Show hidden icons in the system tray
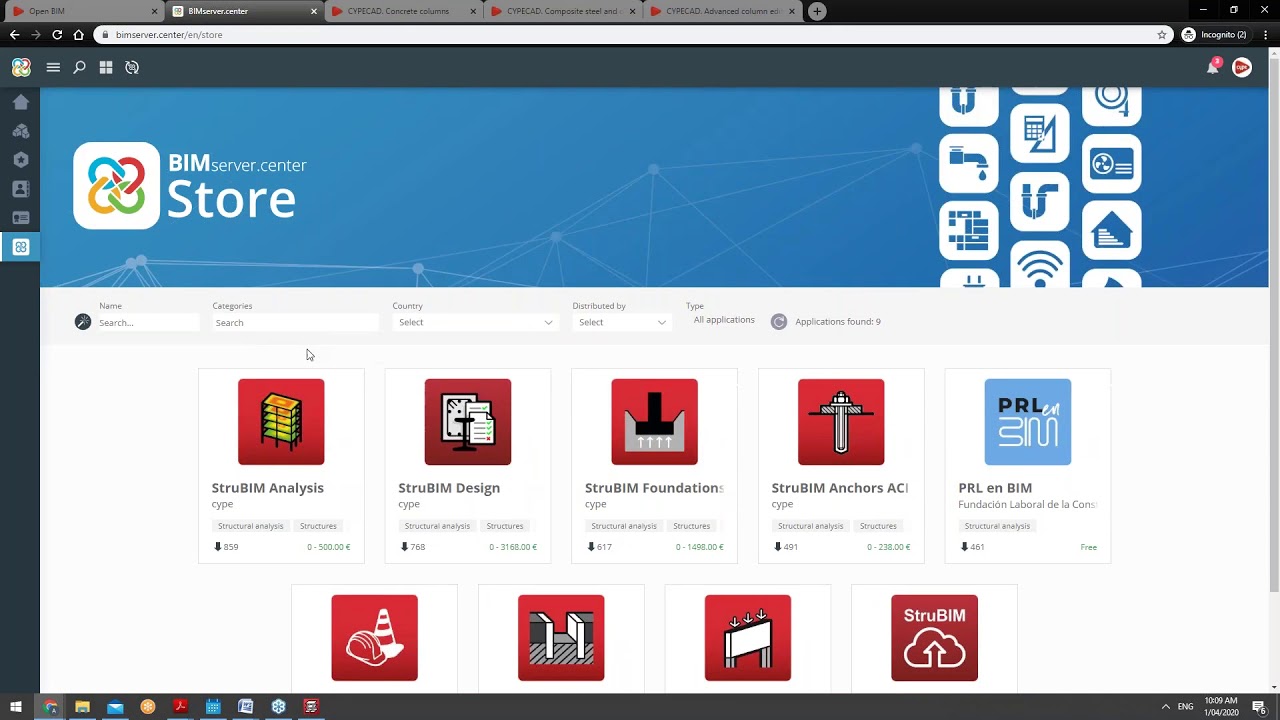Viewport: 1280px width, 720px height. click(x=1165, y=707)
